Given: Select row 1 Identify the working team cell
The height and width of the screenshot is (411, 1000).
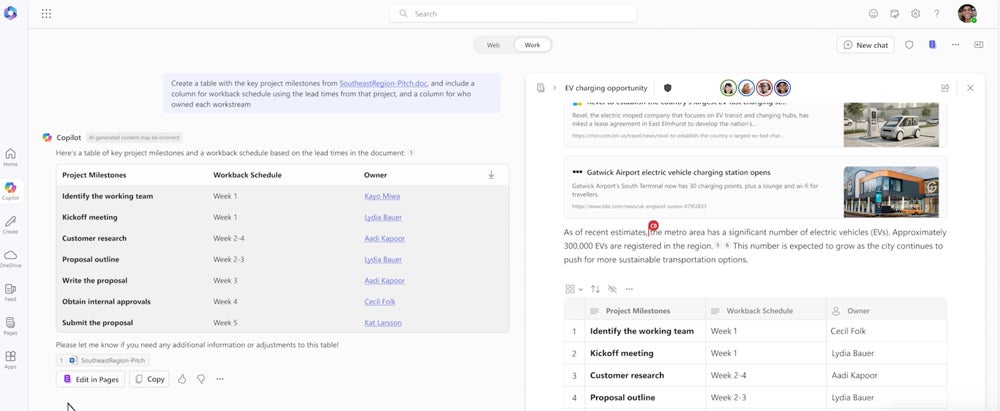Looking at the screenshot, I should [645, 331].
